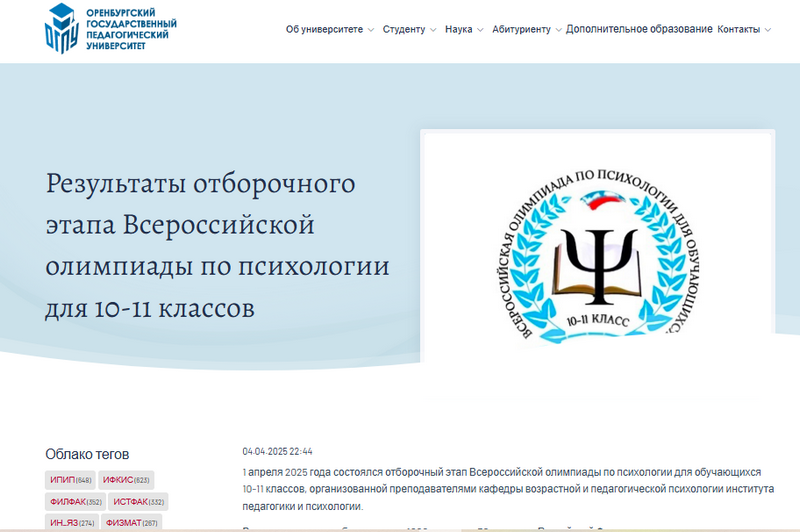Click the psychology olympiad emblem image
Image resolution: width=800 pixels, height=532 pixels.
(597, 258)
